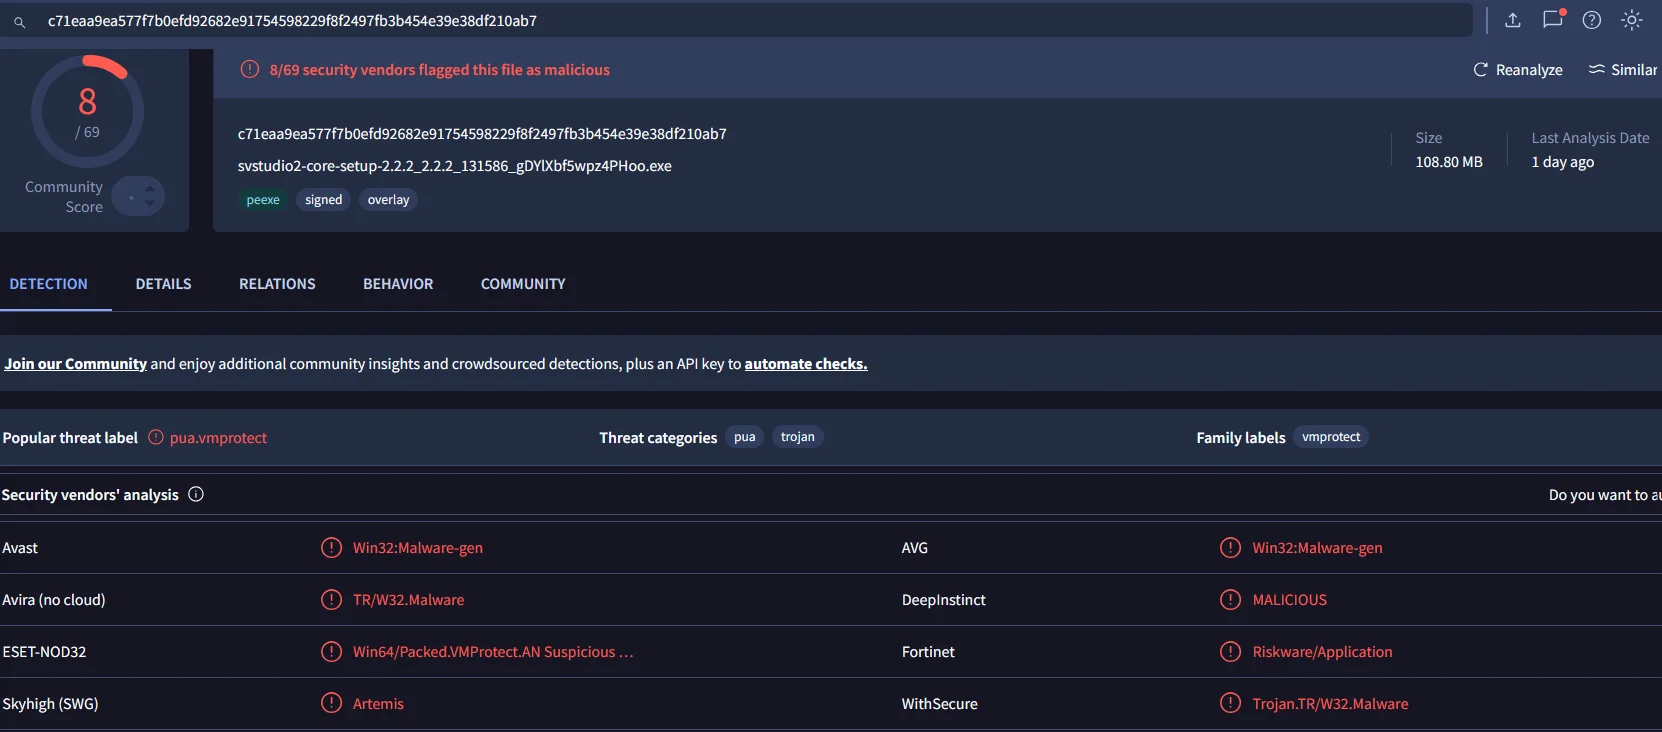Switch to the DETECTION tab
This screenshot has height=732, width=1662.
pyautogui.click(x=49, y=284)
